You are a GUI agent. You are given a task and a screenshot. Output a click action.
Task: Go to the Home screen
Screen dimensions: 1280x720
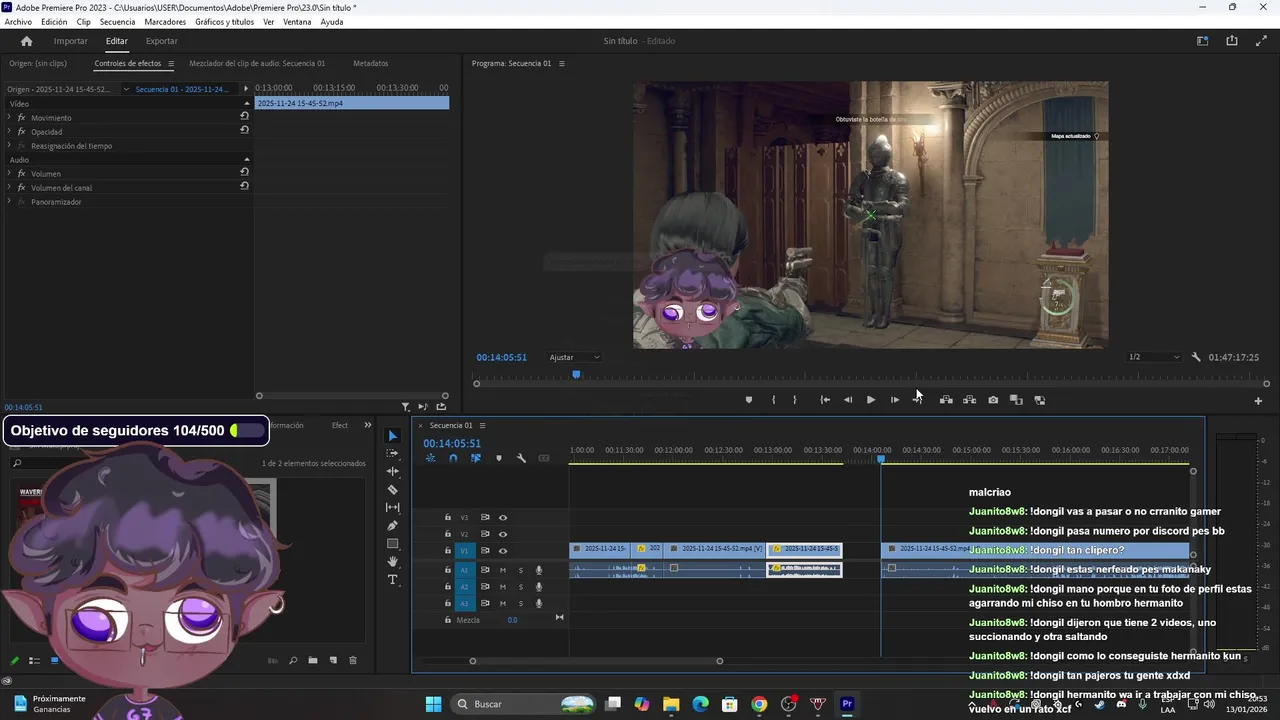pos(26,41)
